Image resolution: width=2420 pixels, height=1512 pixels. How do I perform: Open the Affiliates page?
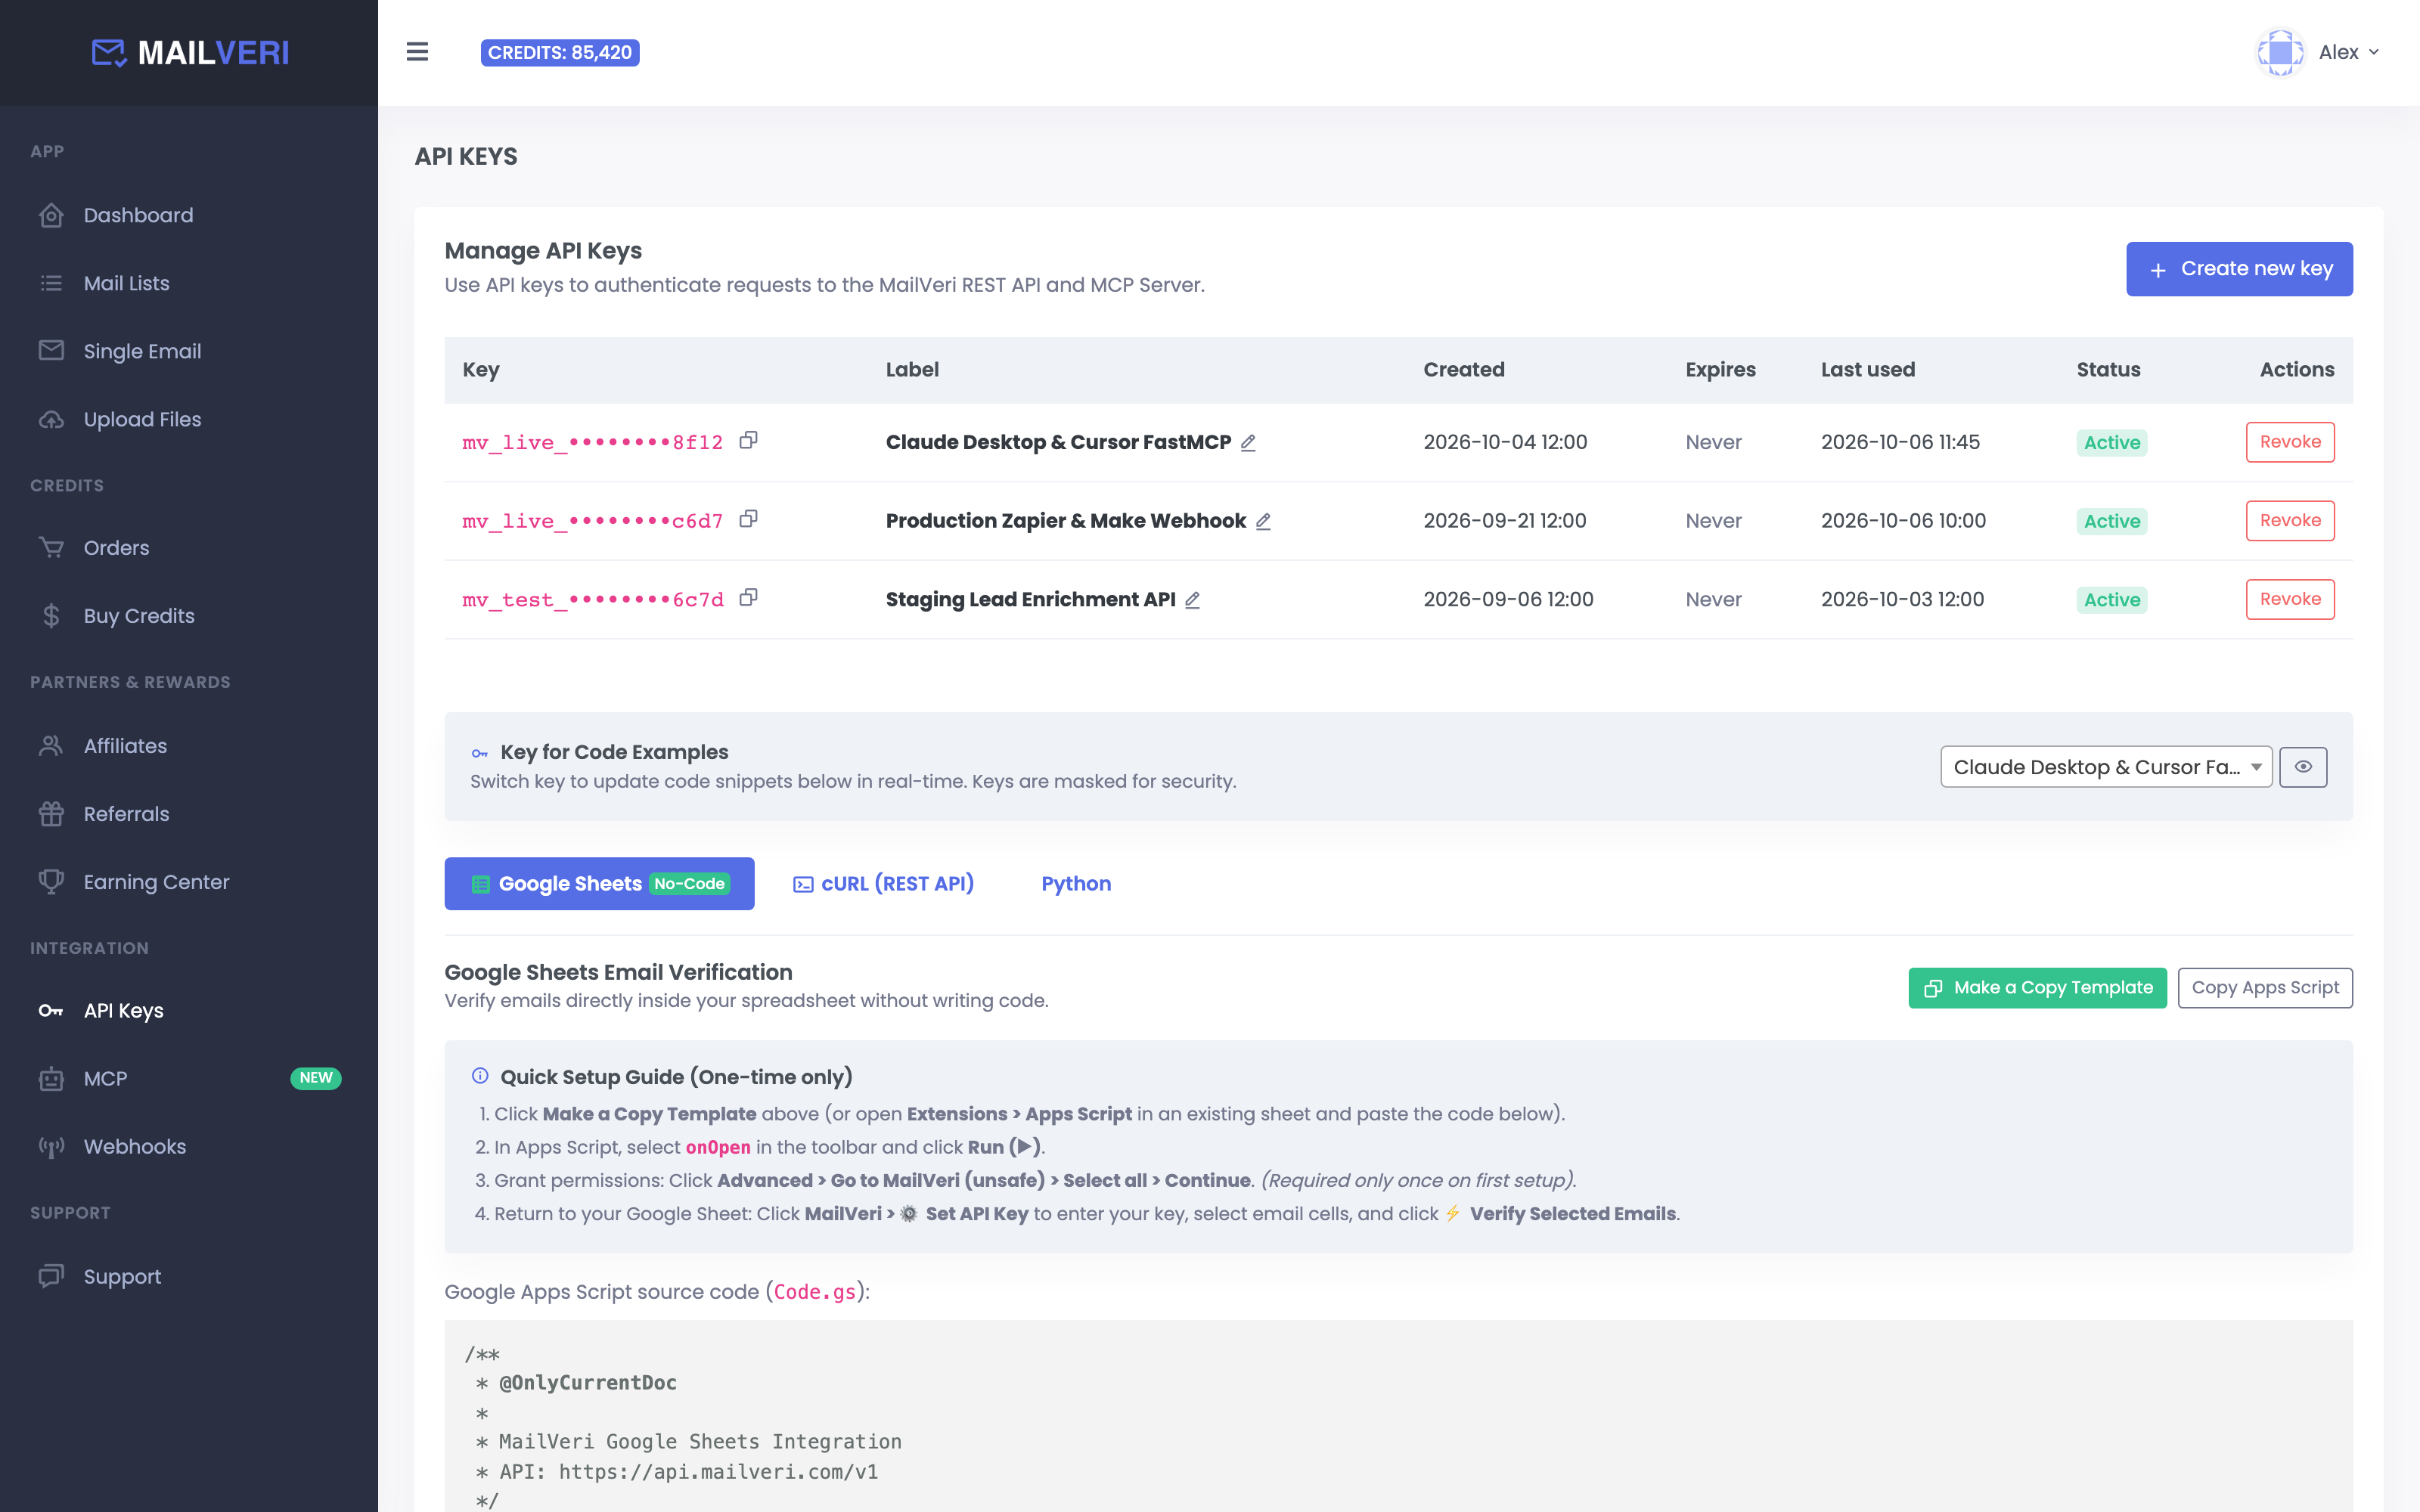click(x=125, y=746)
